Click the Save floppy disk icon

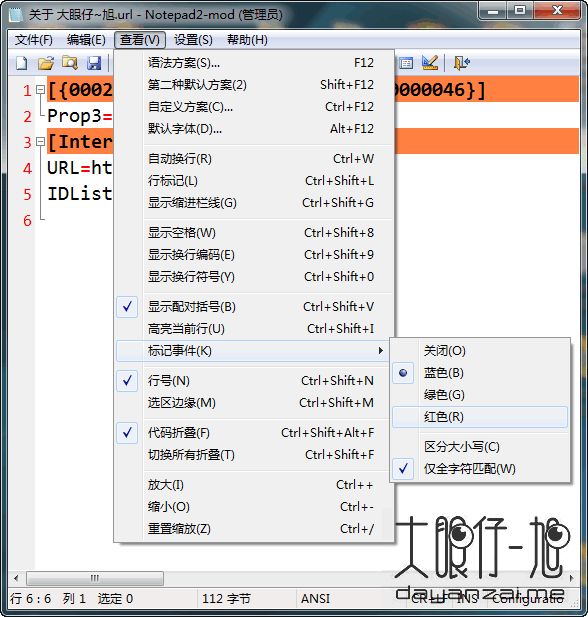coord(94,63)
